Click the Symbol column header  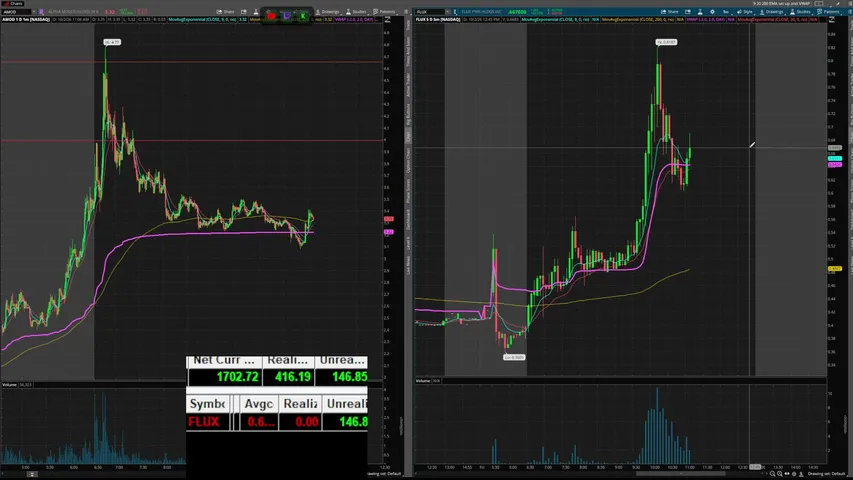[207, 404]
